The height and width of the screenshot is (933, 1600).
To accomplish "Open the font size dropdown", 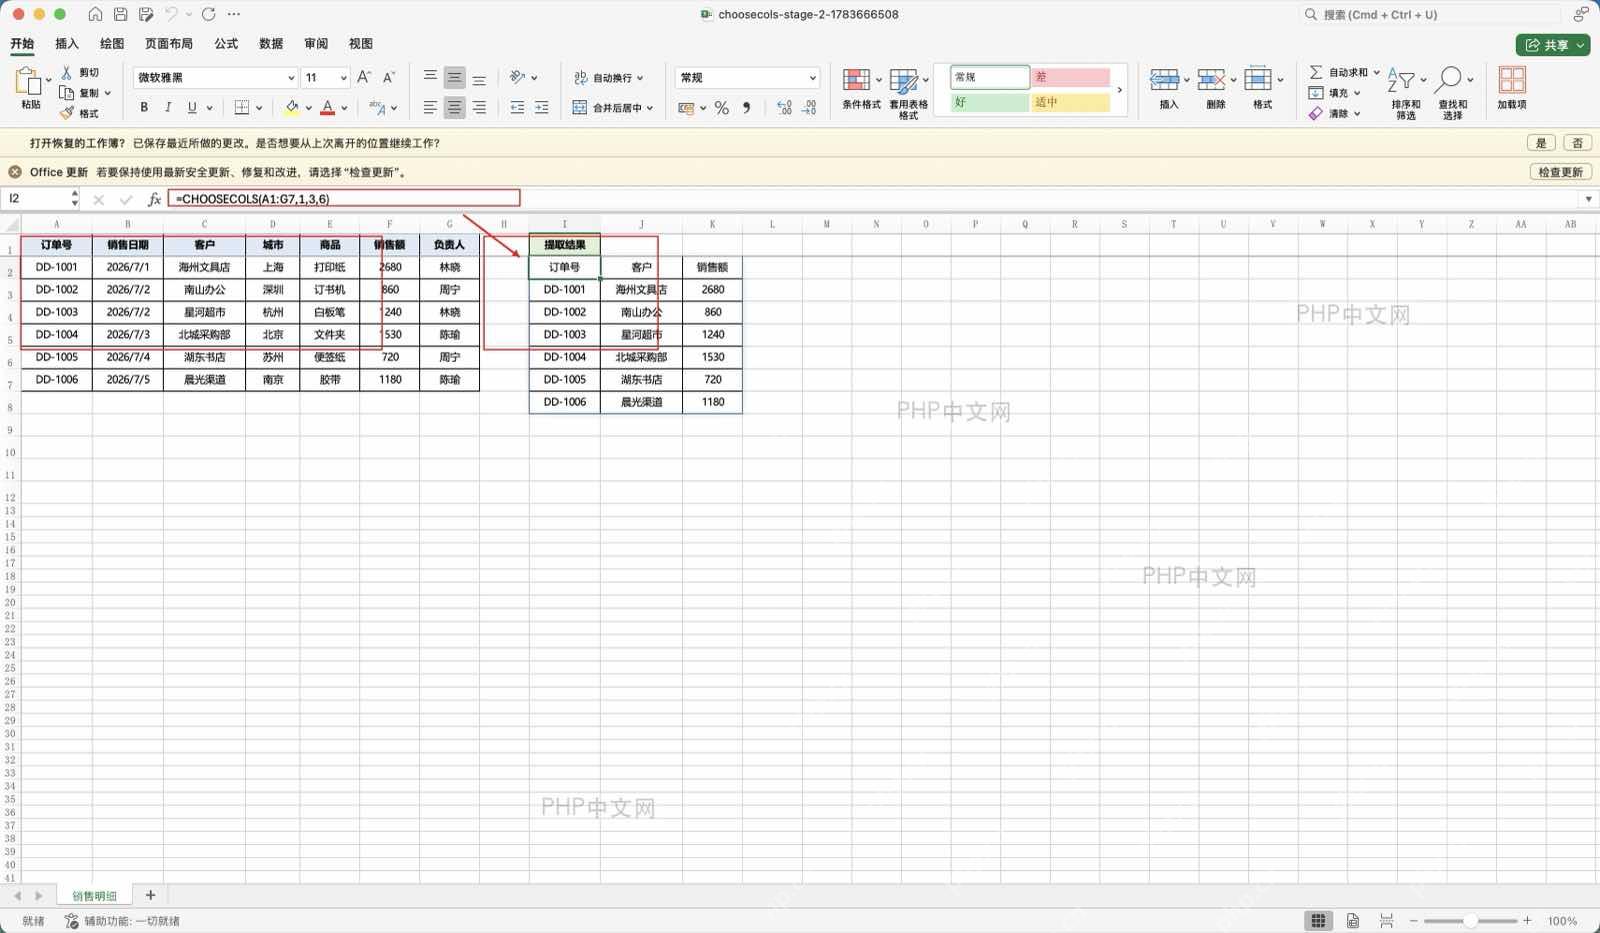I will [343, 78].
